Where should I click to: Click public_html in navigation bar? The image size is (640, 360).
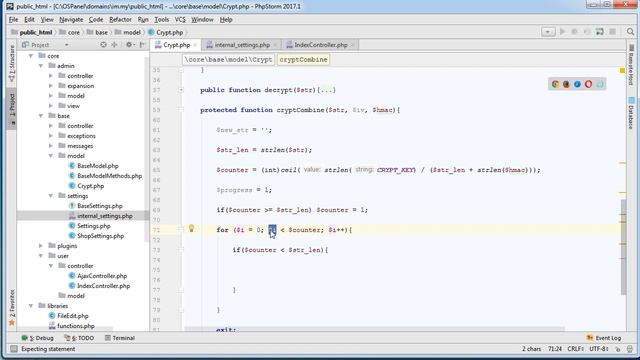32,32
